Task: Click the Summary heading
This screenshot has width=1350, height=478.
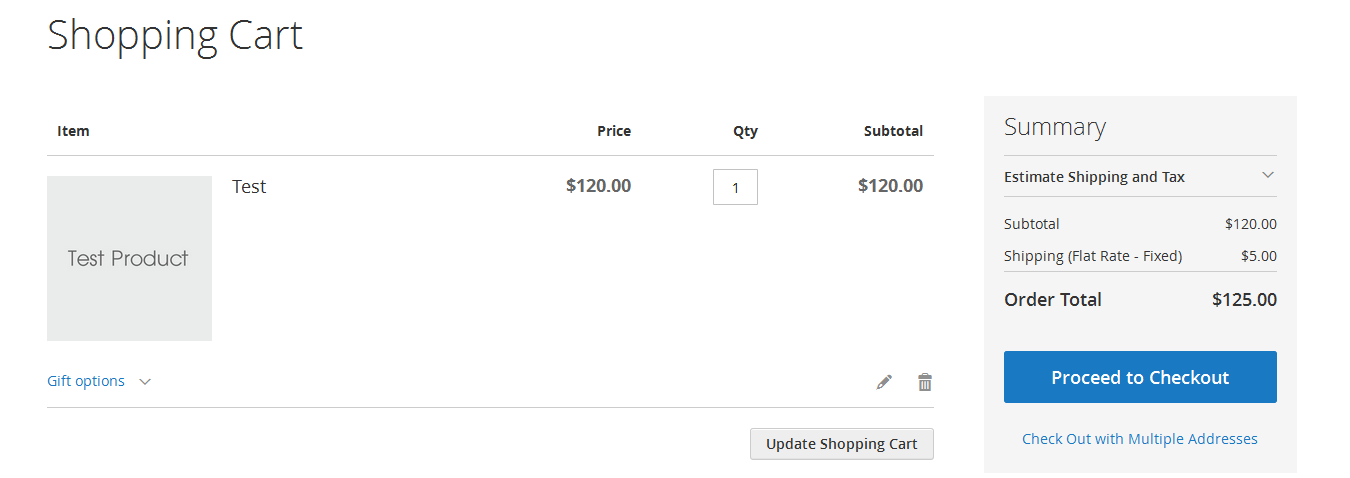Action: 1055,127
